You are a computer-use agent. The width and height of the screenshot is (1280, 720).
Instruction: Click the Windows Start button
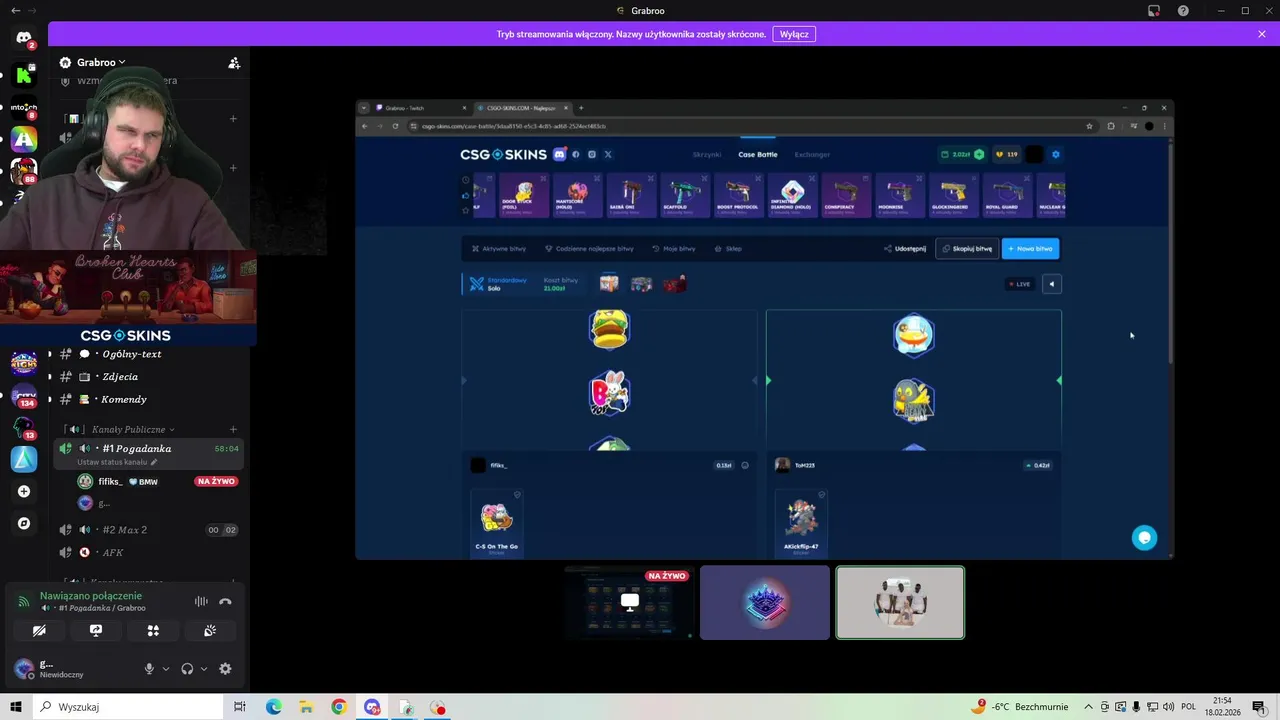16,707
